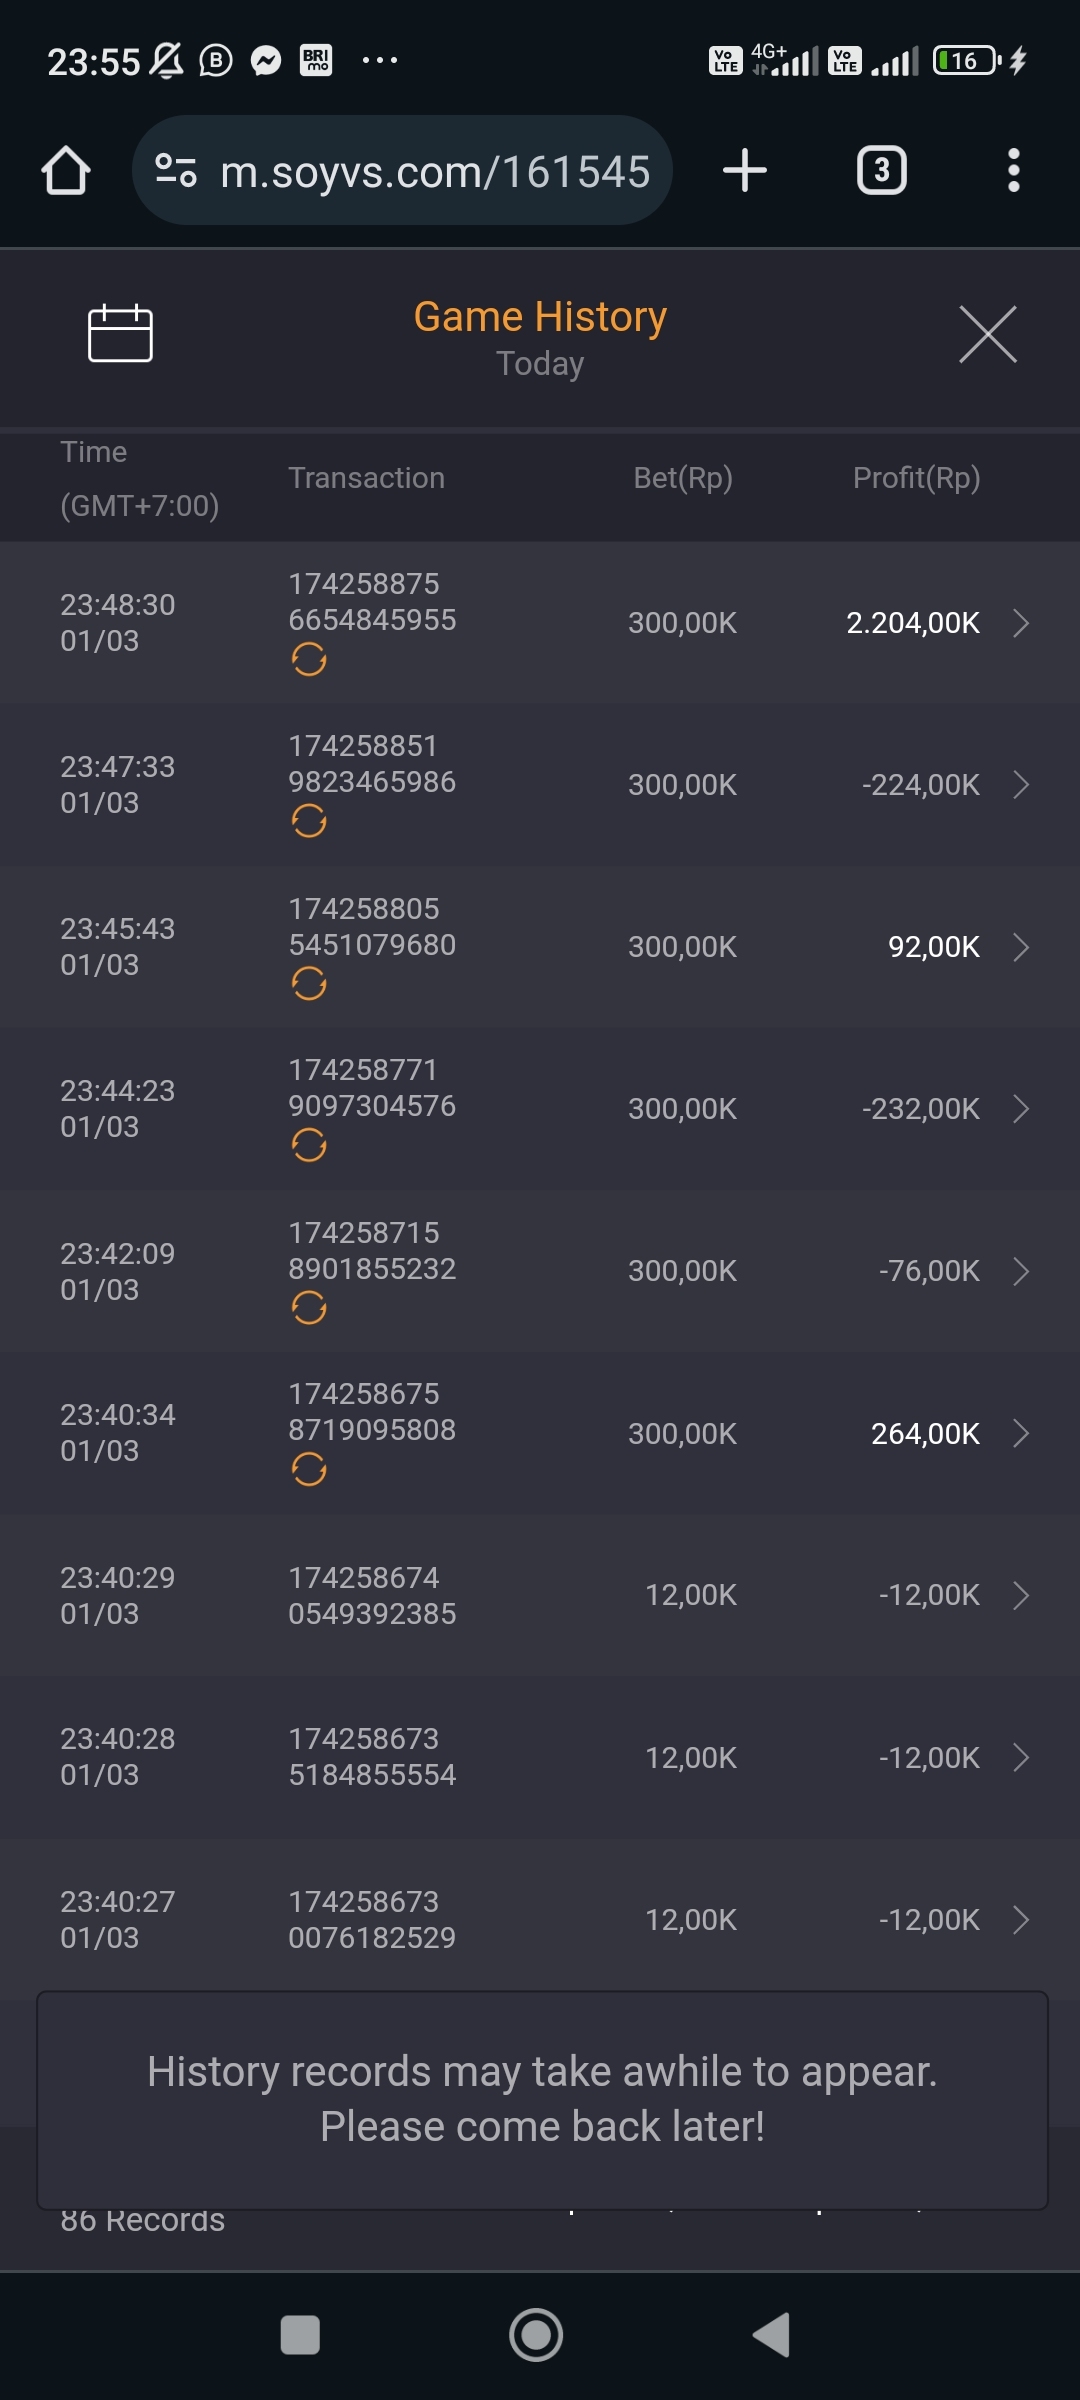Expand the 23:40:29 record chevron
This screenshot has height=2400, width=1080.
tap(1020, 1595)
